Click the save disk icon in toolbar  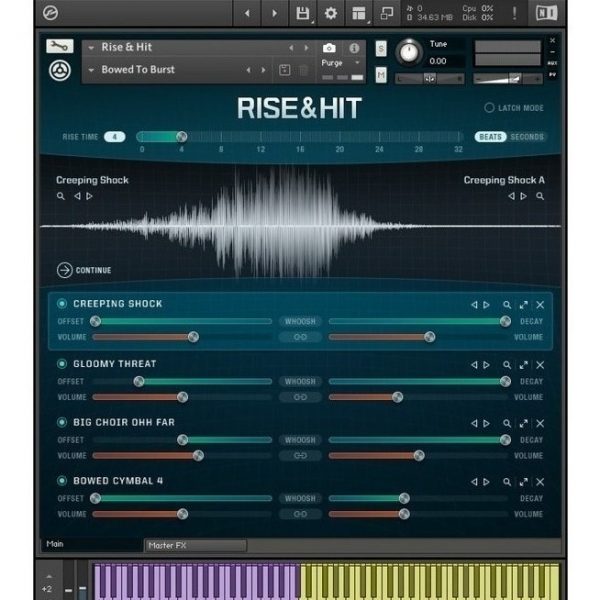pyautogui.click(x=303, y=13)
